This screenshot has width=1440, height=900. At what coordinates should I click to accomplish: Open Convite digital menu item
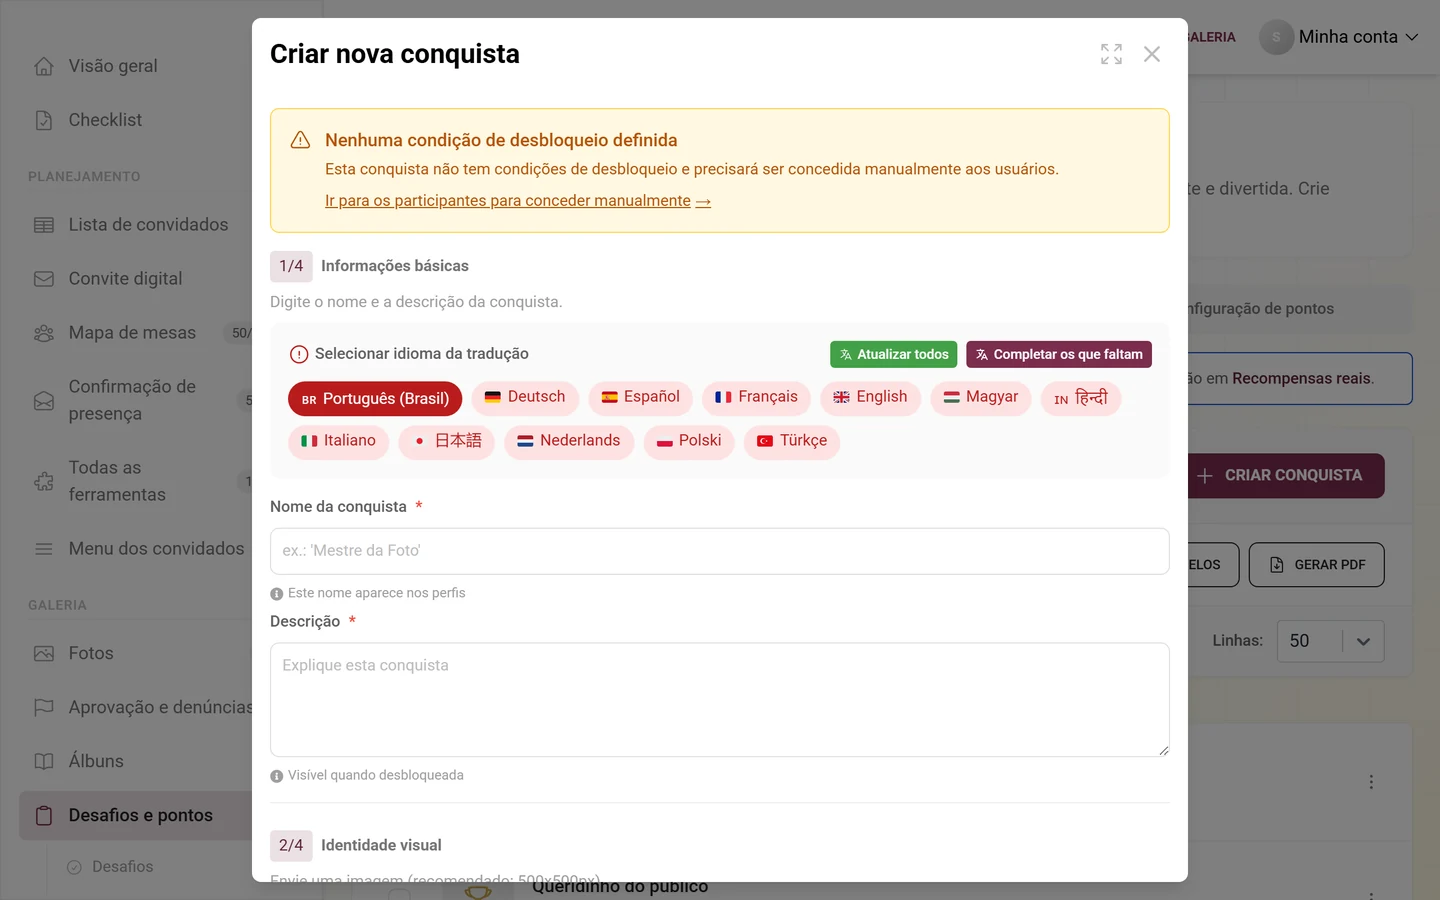point(125,279)
